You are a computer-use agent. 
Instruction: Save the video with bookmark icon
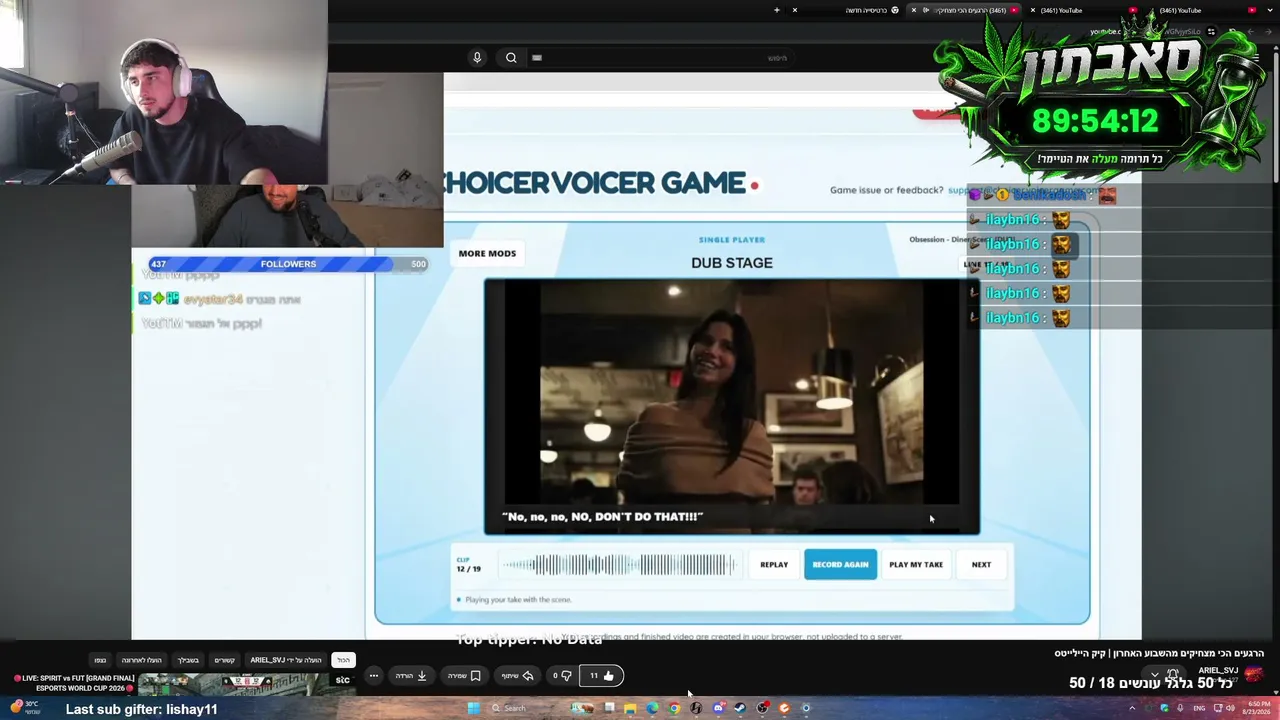(x=464, y=676)
